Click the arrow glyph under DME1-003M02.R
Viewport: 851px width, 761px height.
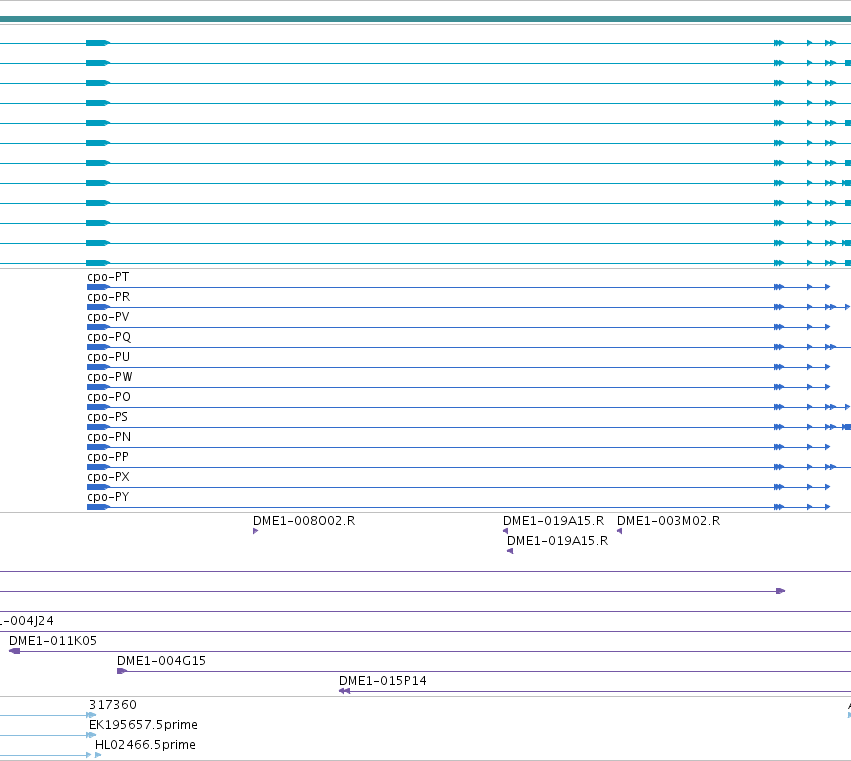click(x=619, y=531)
